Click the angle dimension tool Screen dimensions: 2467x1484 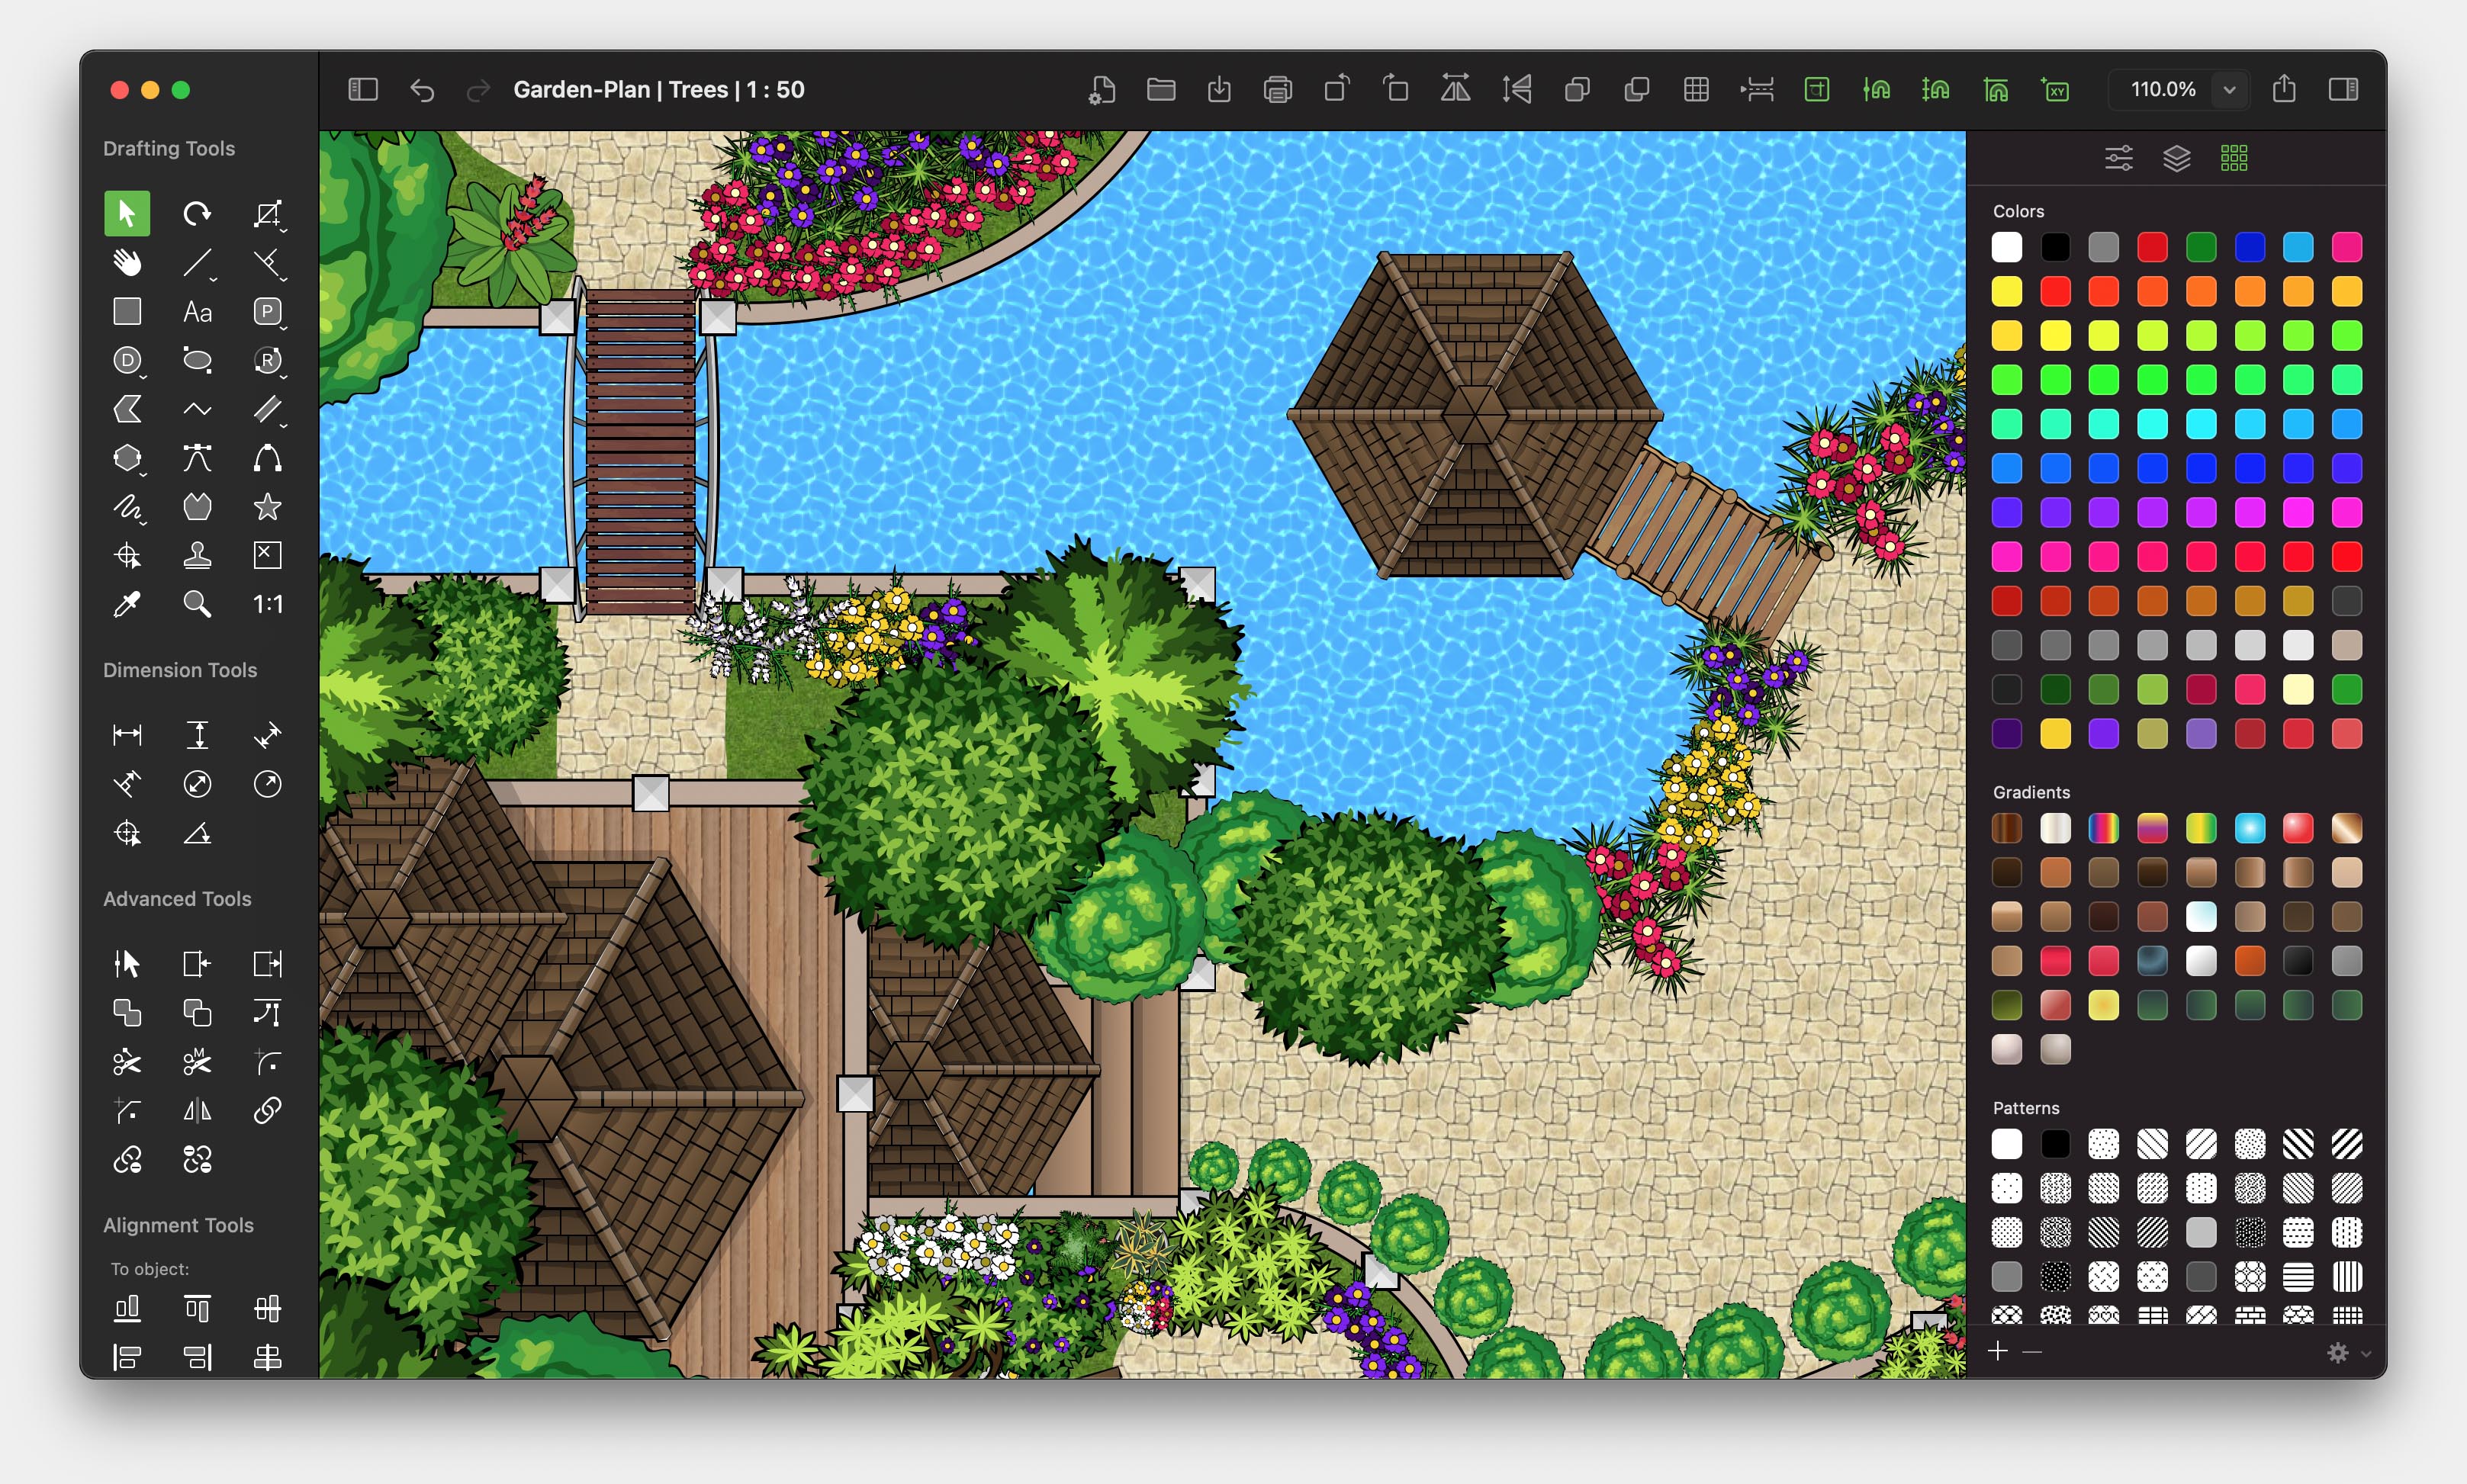pyautogui.click(x=197, y=833)
